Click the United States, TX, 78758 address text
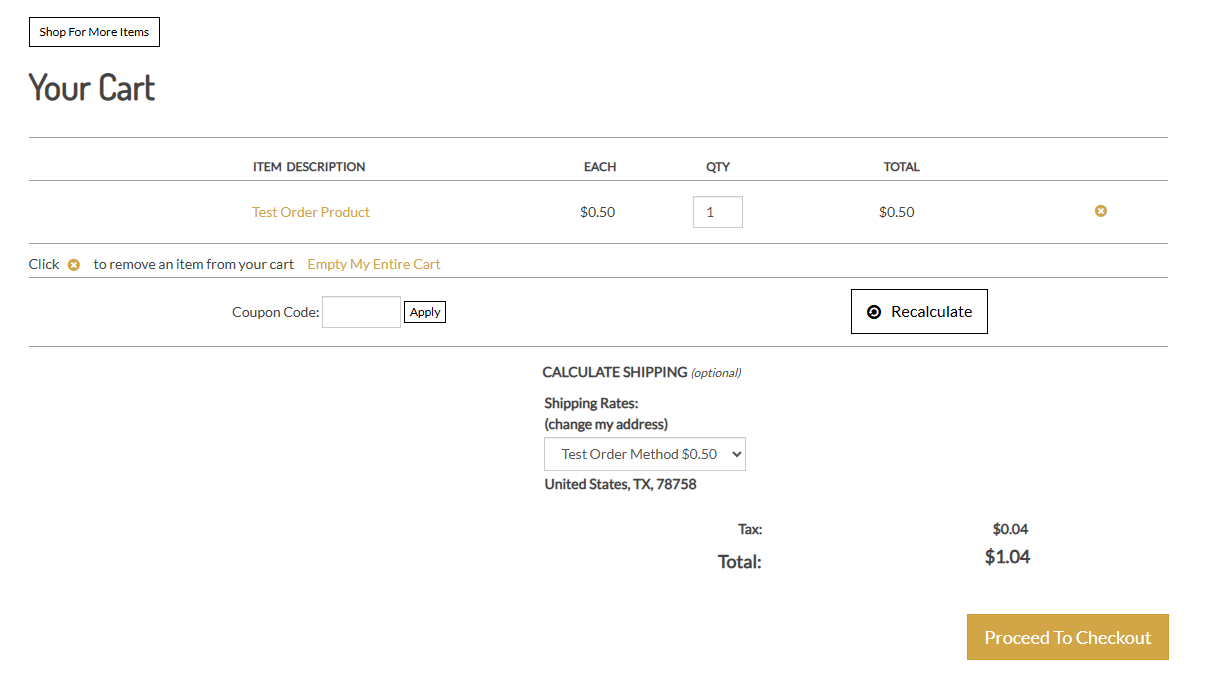The image size is (1216, 694). click(x=620, y=484)
